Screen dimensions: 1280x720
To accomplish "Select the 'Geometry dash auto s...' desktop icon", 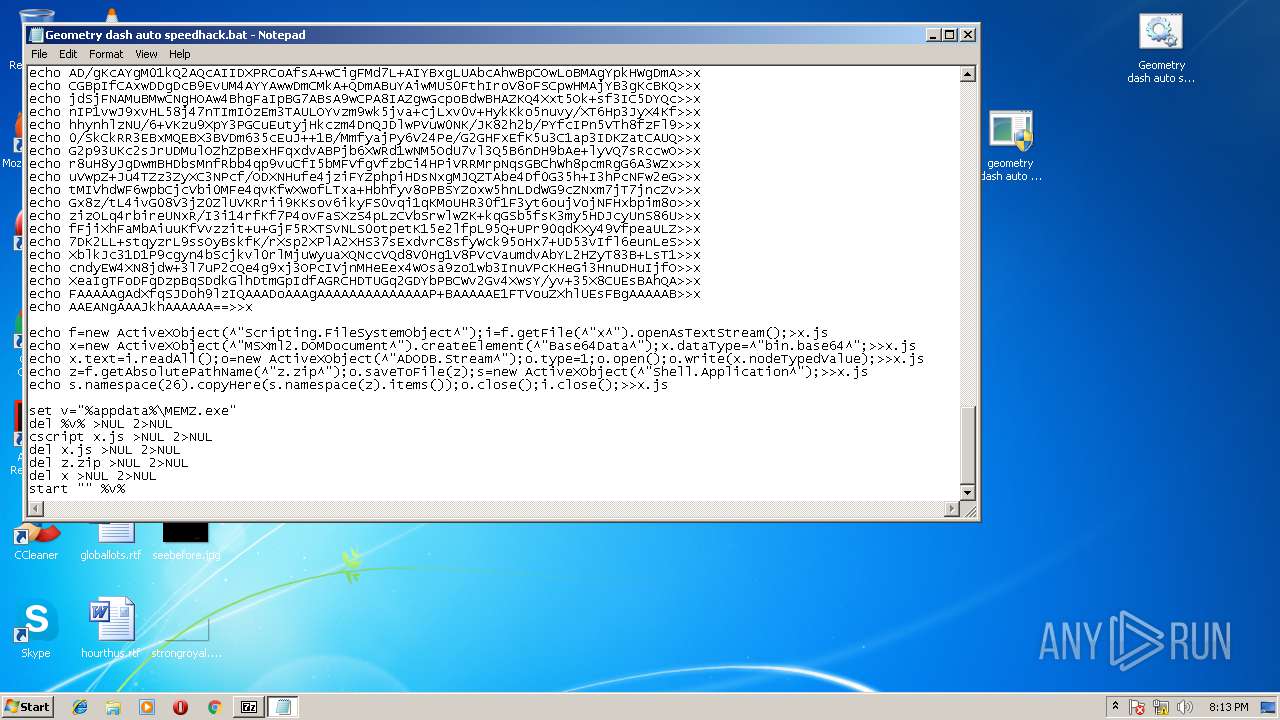I will click(x=1161, y=48).
